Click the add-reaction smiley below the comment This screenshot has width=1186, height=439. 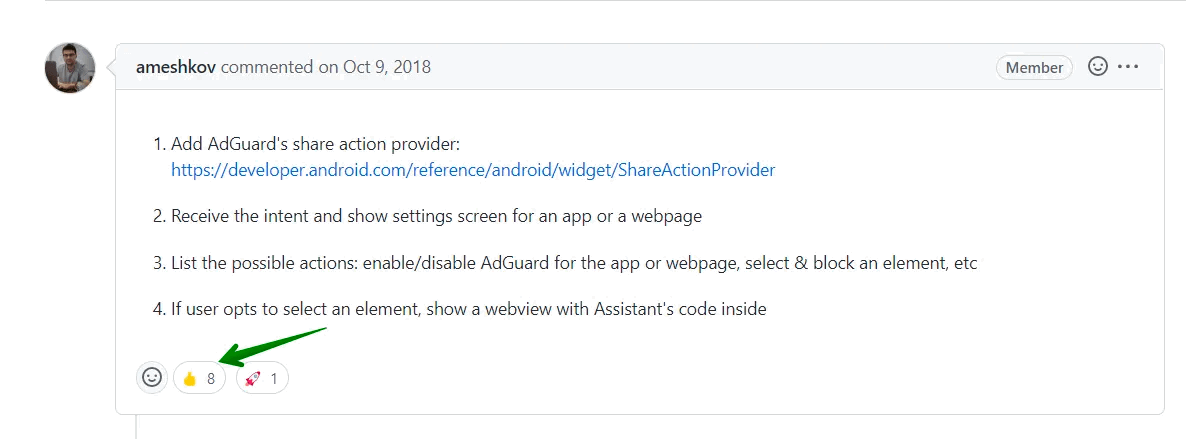coord(152,377)
